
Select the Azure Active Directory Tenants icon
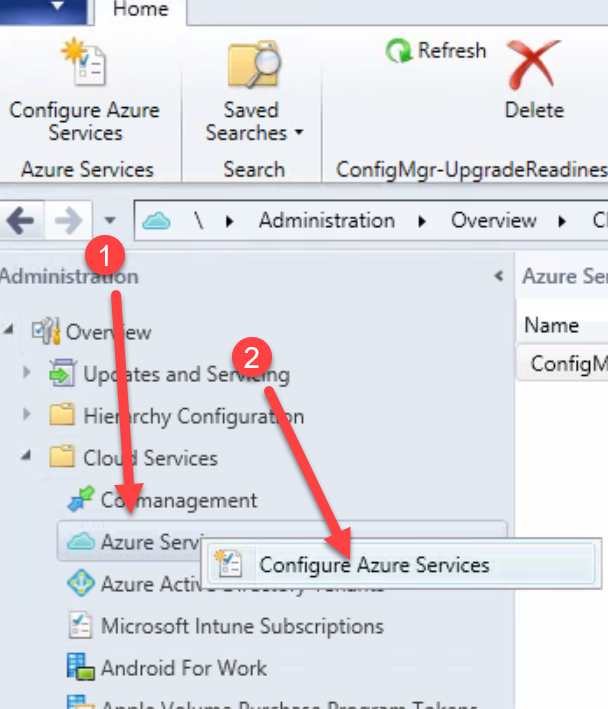(x=80, y=584)
